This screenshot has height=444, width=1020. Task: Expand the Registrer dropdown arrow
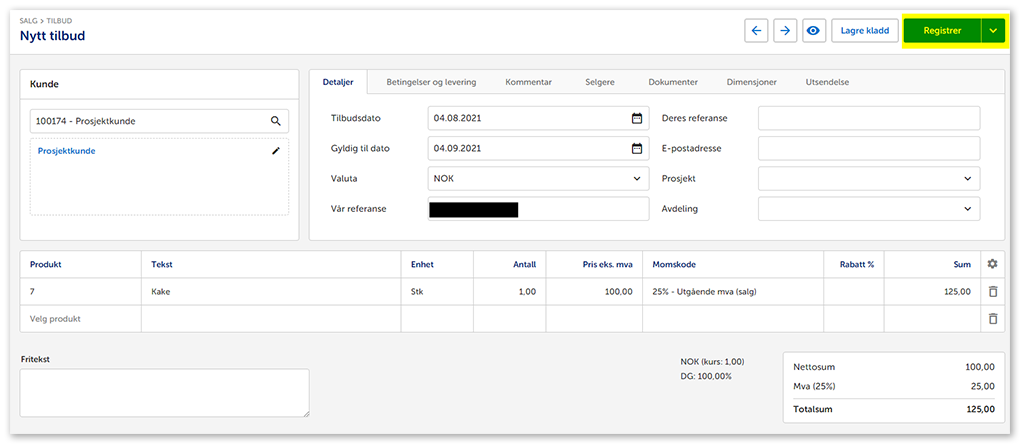tap(992, 31)
